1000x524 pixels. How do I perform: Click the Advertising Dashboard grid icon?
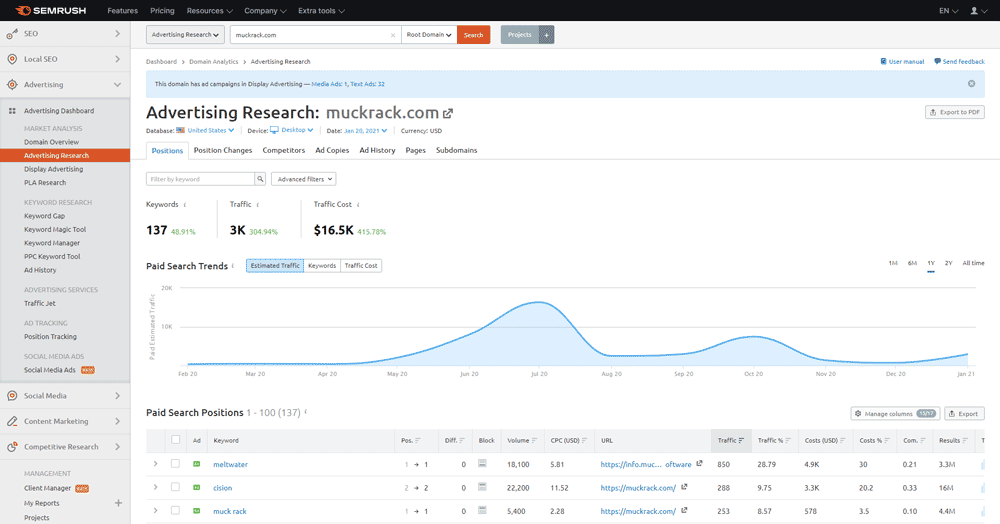click(x=12, y=111)
